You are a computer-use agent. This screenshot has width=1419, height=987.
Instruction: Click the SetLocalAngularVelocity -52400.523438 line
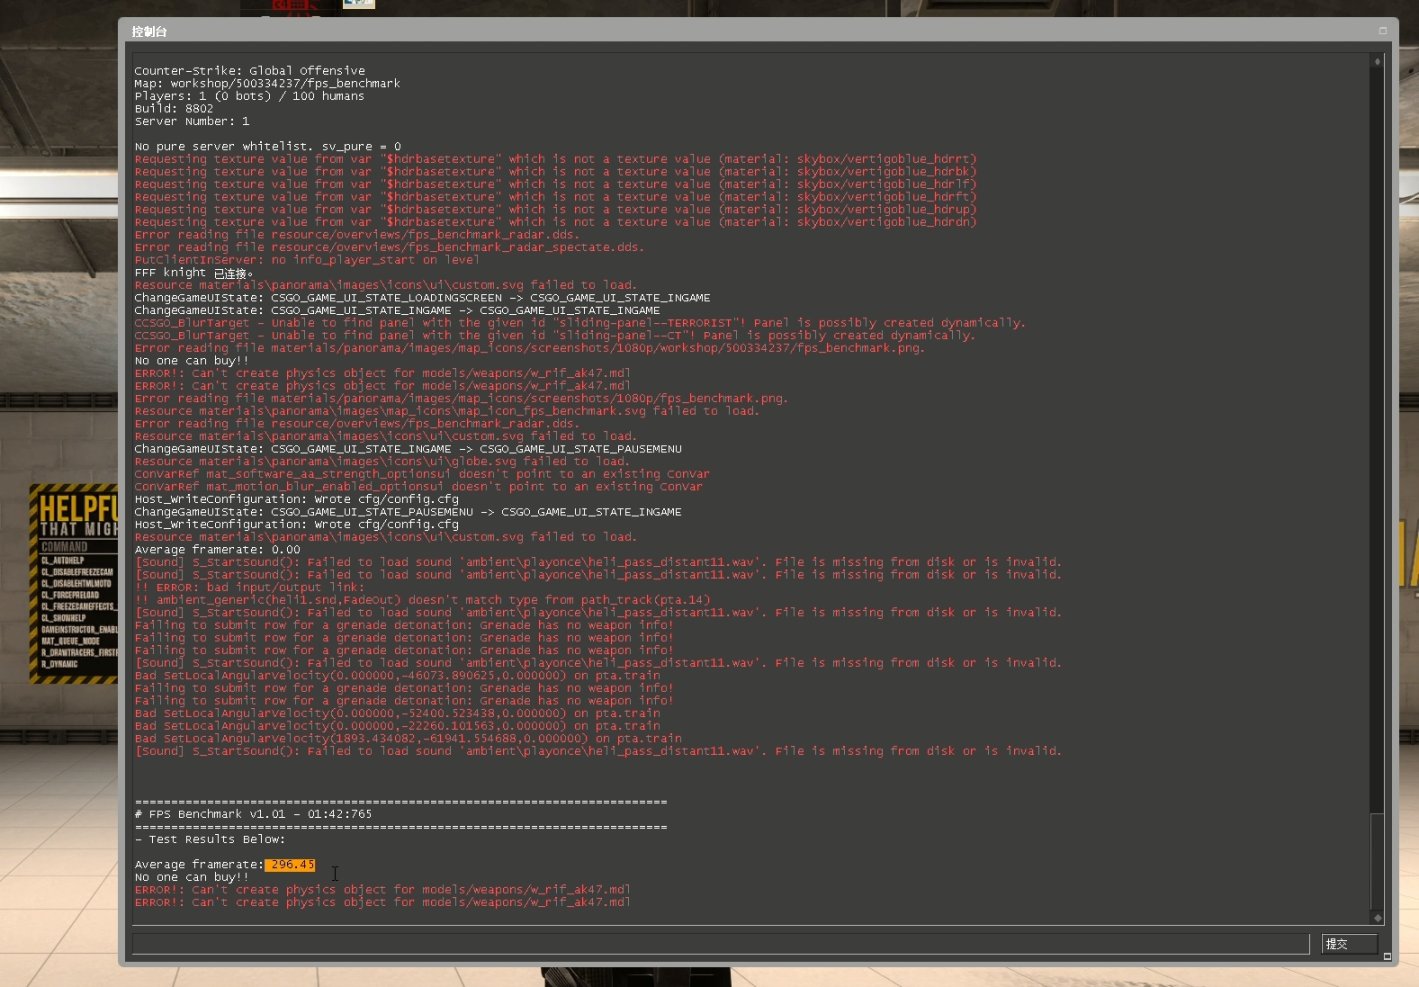(397, 714)
